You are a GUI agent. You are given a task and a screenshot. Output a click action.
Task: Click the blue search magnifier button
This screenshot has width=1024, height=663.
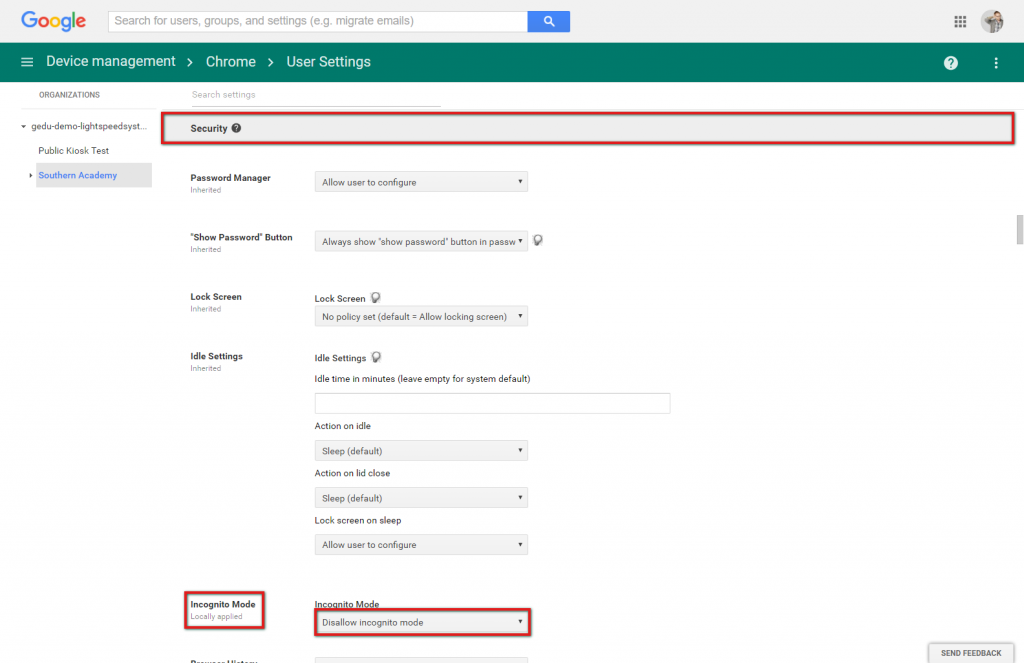coord(549,21)
